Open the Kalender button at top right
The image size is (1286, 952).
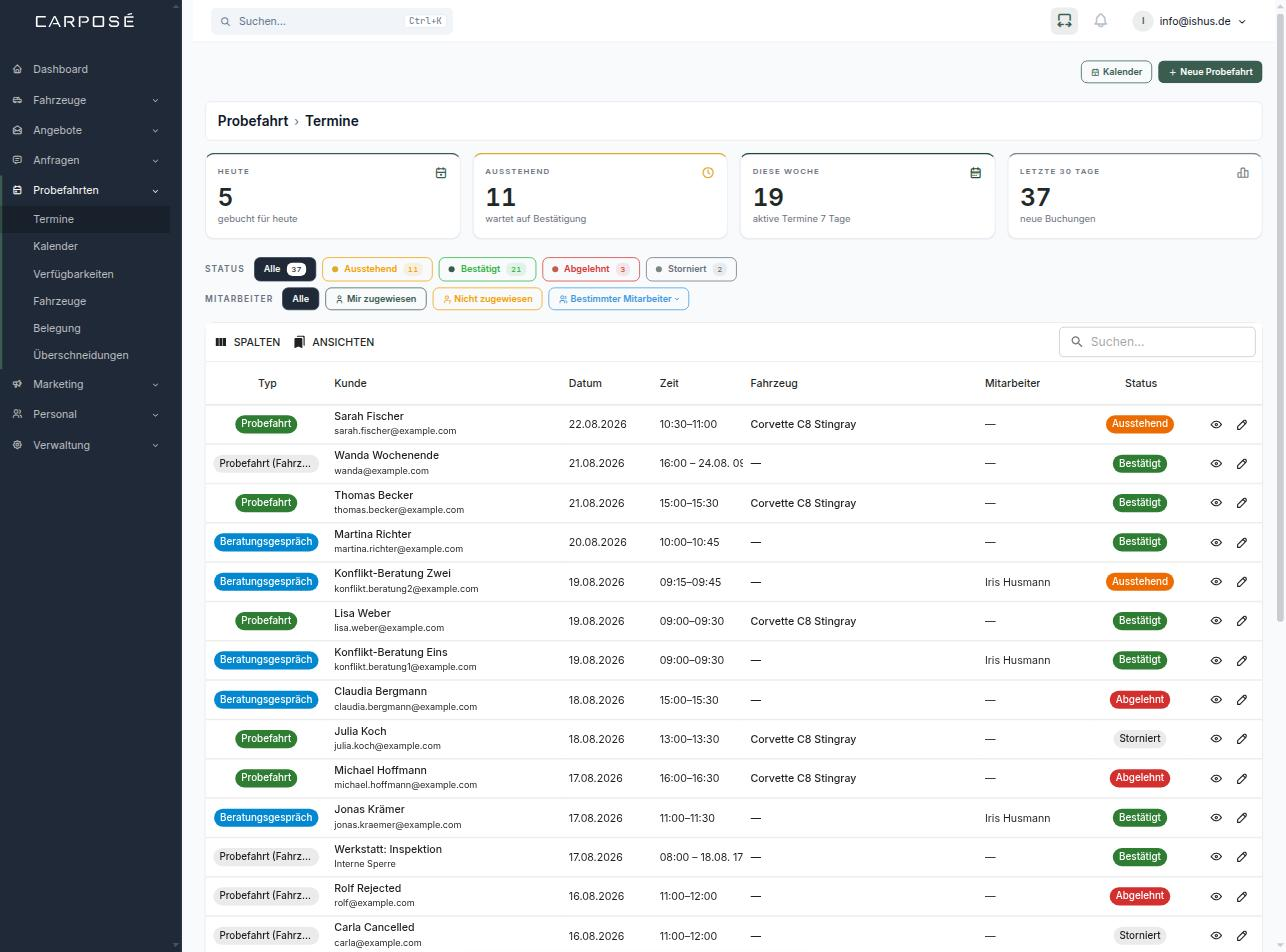click(1116, 72)
